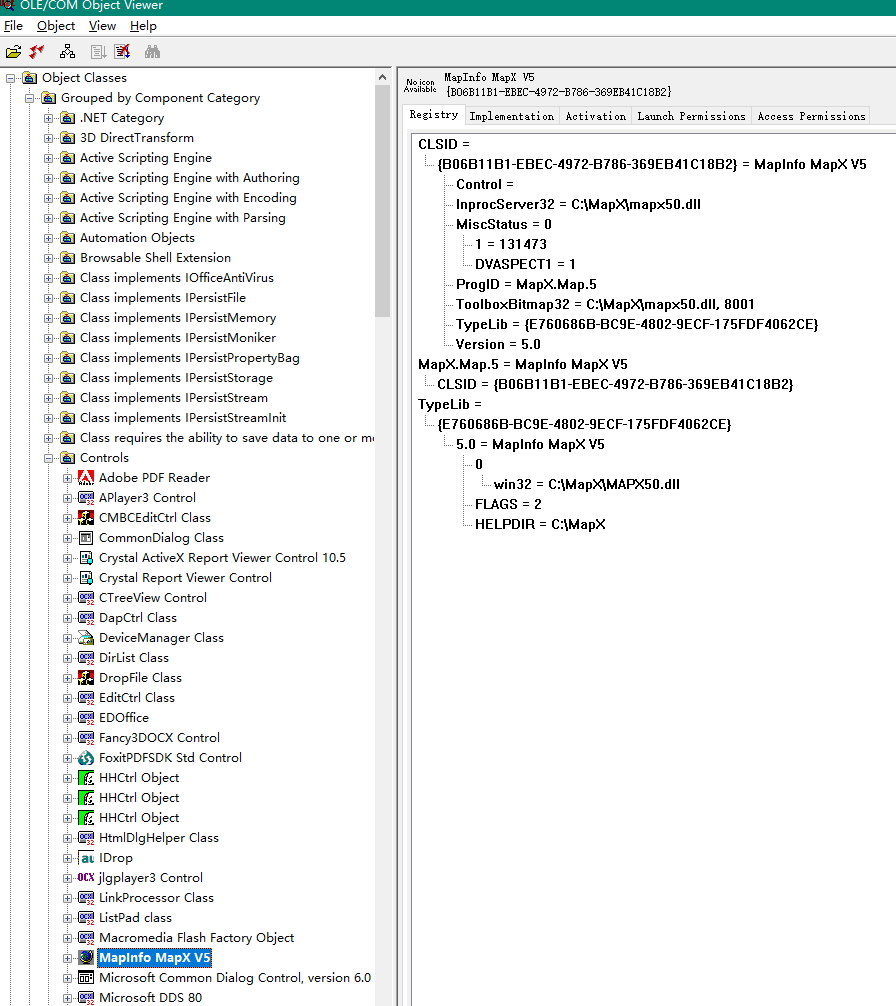The image size is (896, 1006).
Task: Collapse Grouped by Component Category node
Action: pyautogui.click(x=30, y=98)
